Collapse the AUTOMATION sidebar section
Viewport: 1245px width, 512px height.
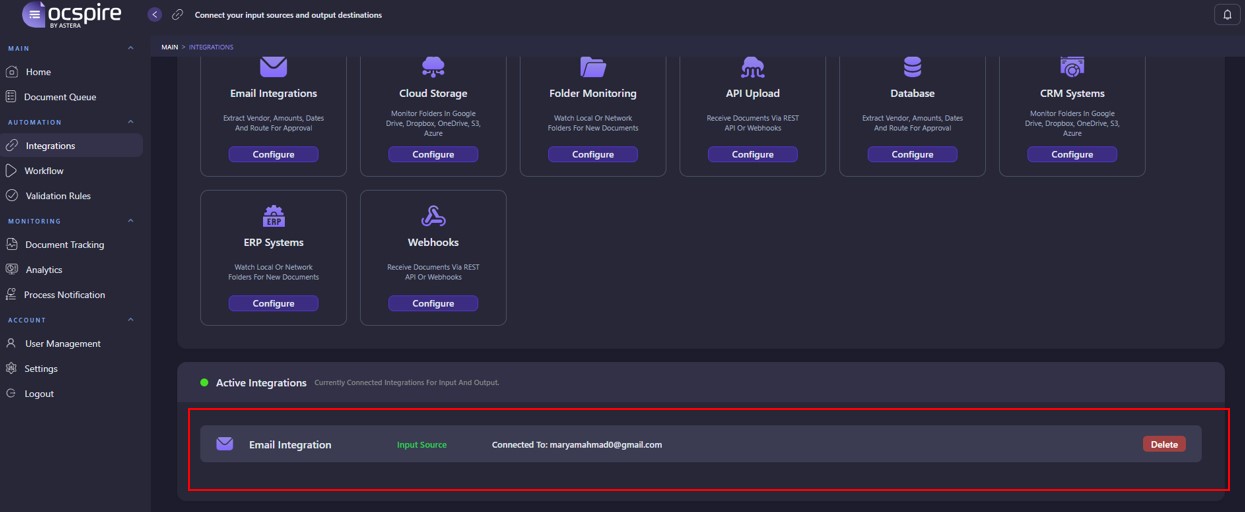[x=131, y=122]
